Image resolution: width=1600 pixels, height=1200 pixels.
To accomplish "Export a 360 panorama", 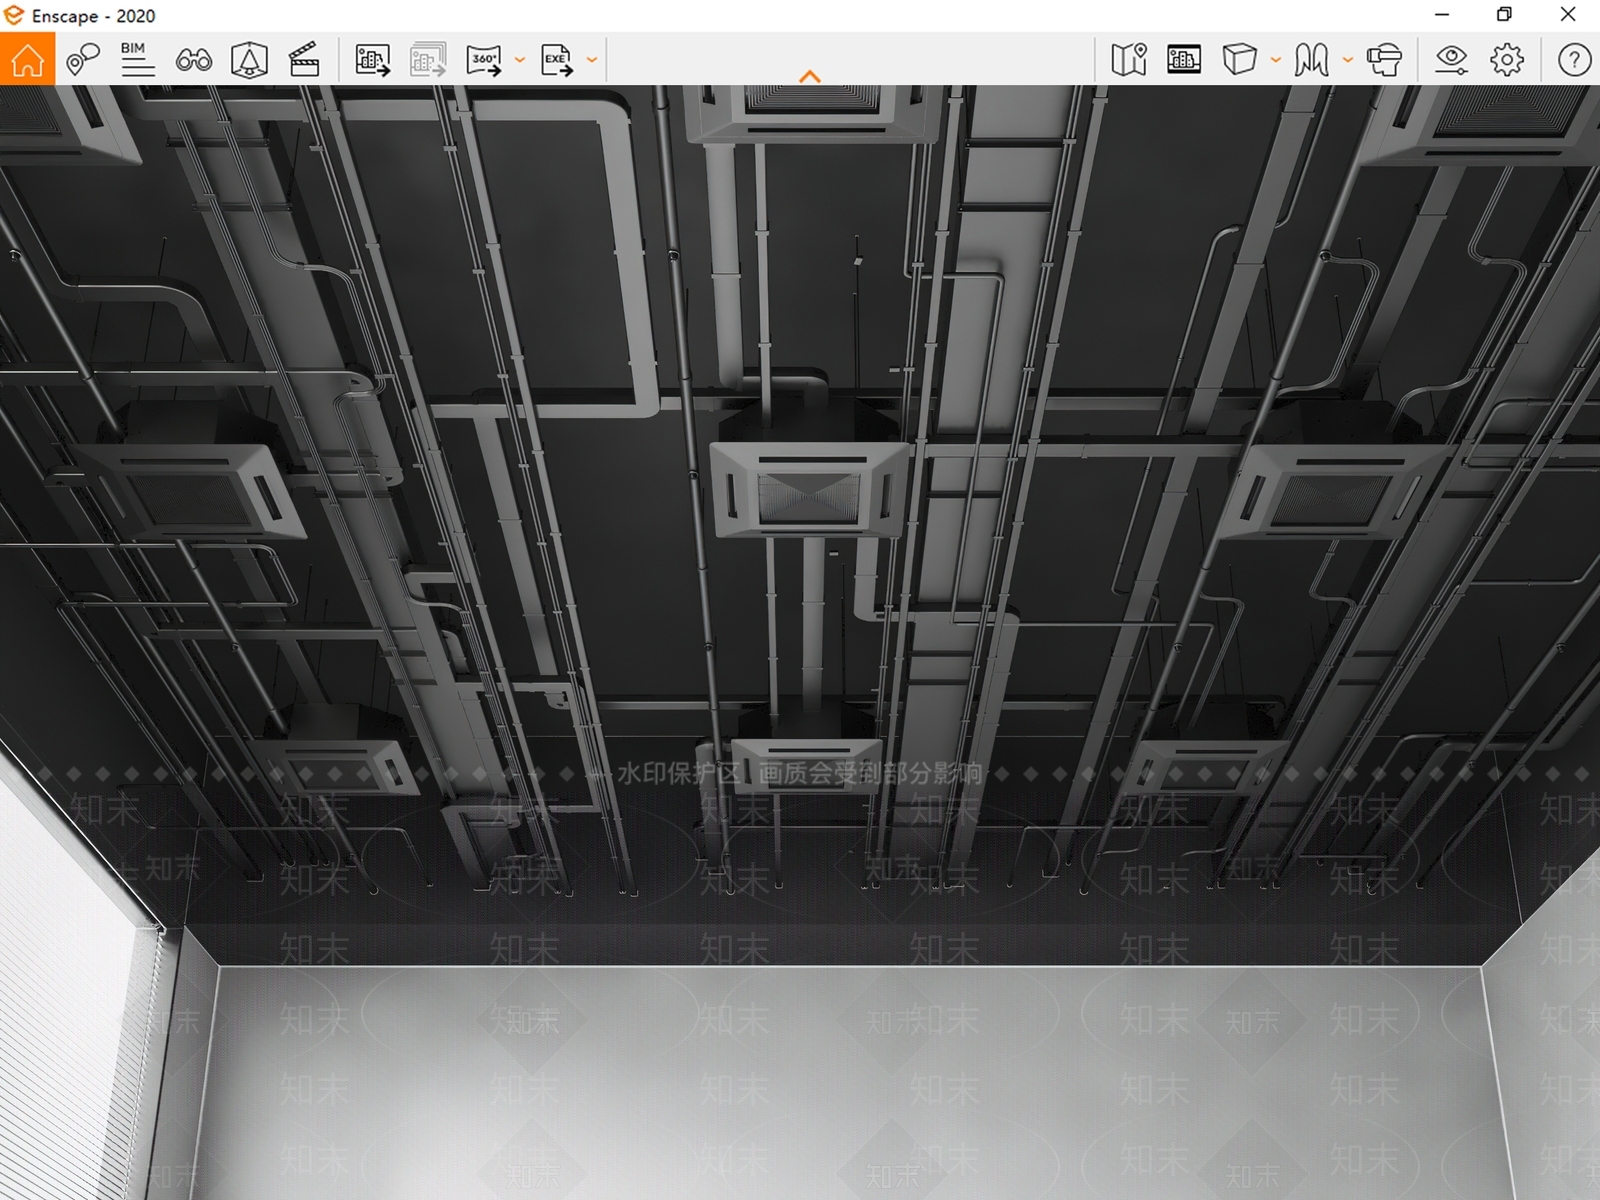I will click(x=484, y=60).
